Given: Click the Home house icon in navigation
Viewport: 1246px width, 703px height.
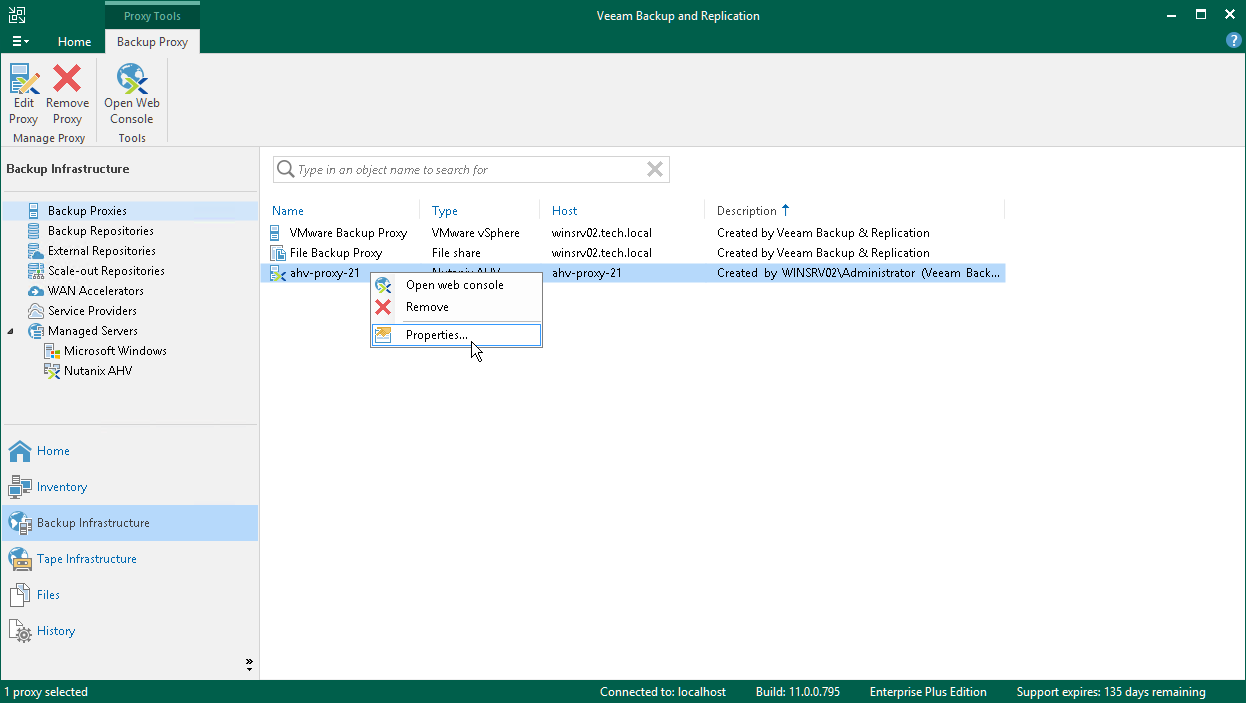Looking at the screenshot, I should (x=20, y=451).
